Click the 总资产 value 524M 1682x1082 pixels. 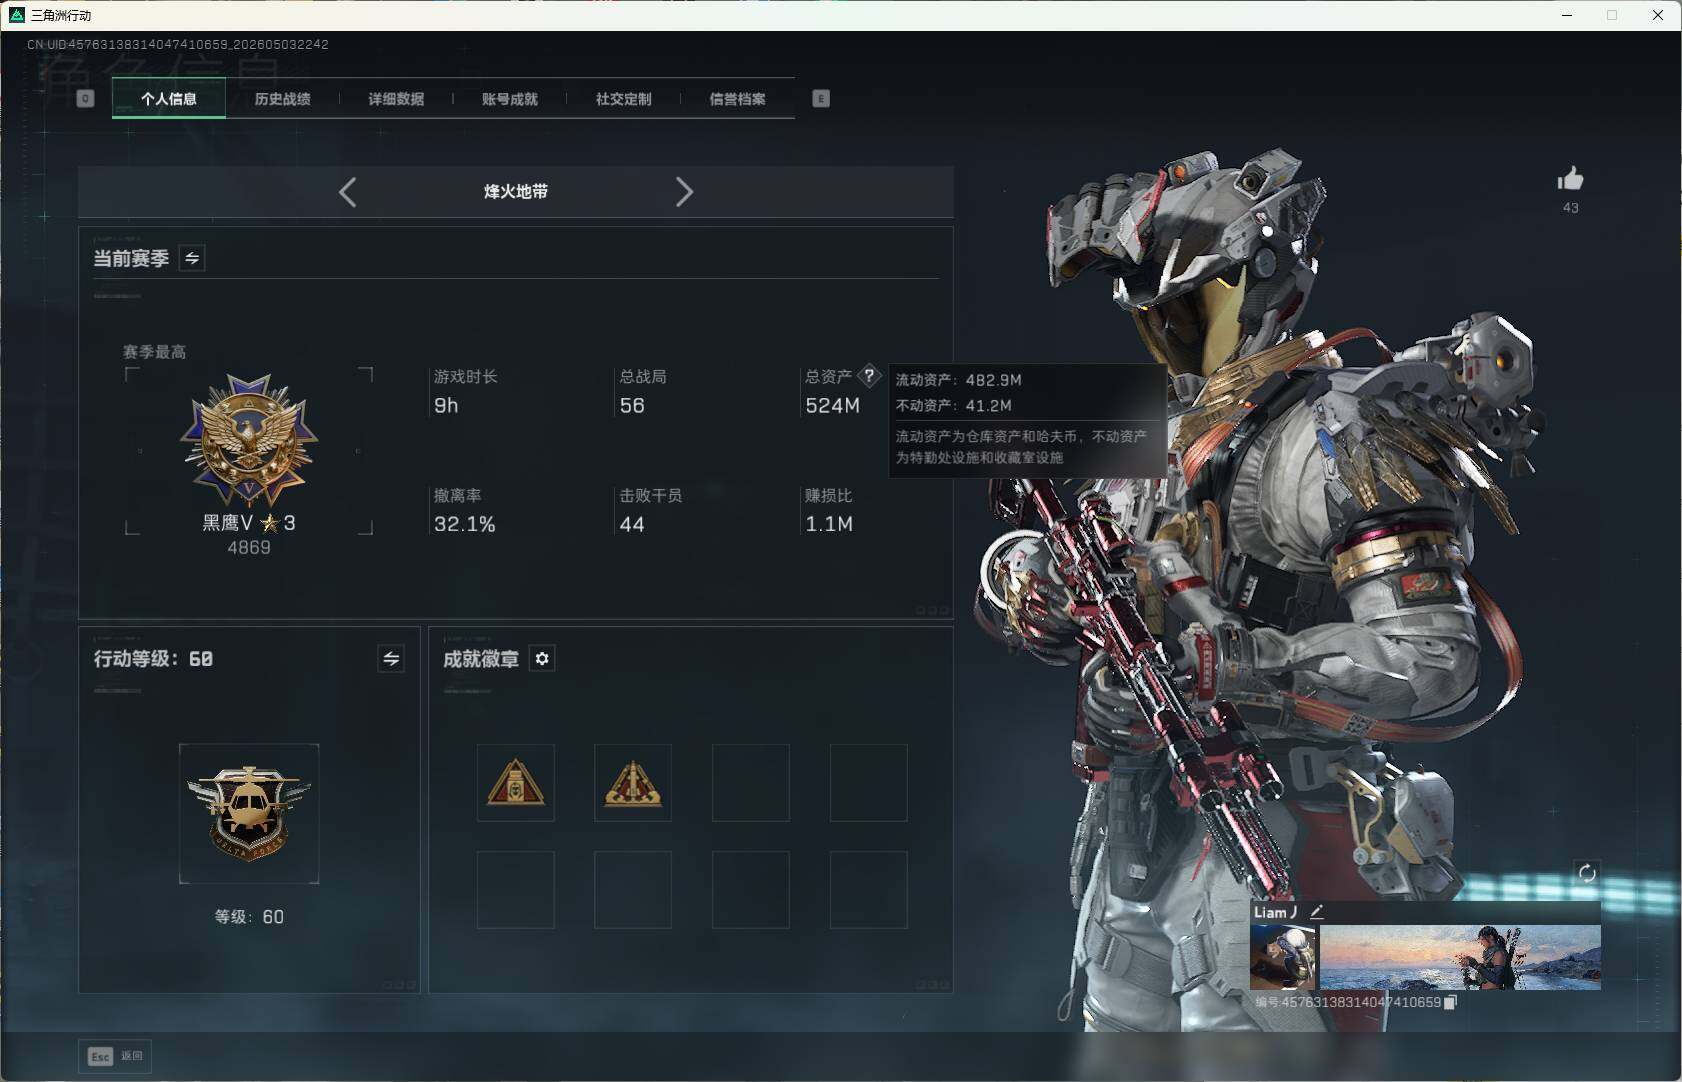[x=832, y=405]
